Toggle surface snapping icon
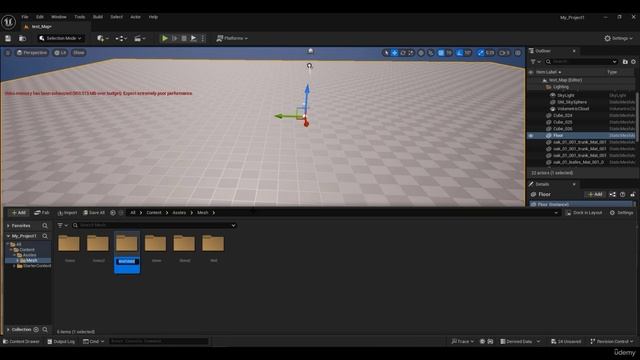 pyautogui.click(x=431, y=53)
